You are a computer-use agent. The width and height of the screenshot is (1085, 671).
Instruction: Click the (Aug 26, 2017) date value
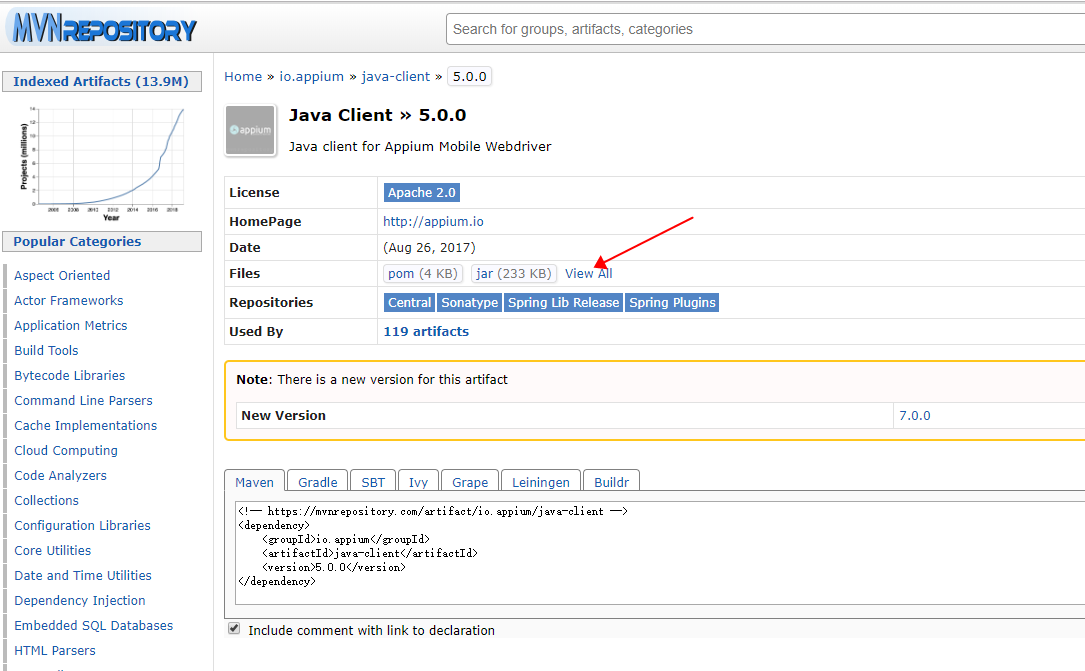pos(429,248)
